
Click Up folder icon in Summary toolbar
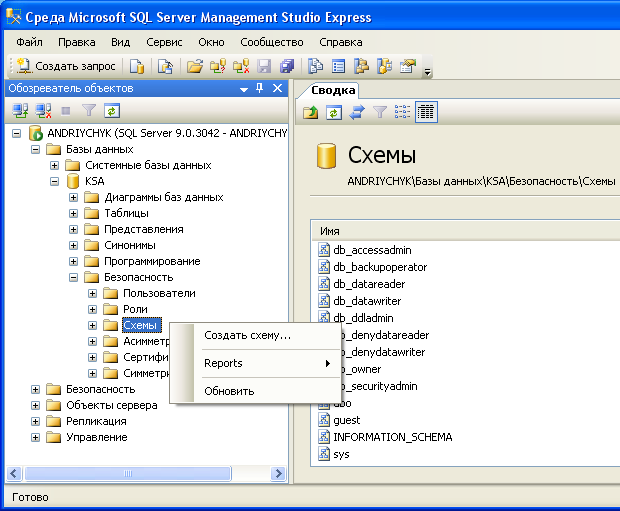pyautogui.click(x=311, y=112)
